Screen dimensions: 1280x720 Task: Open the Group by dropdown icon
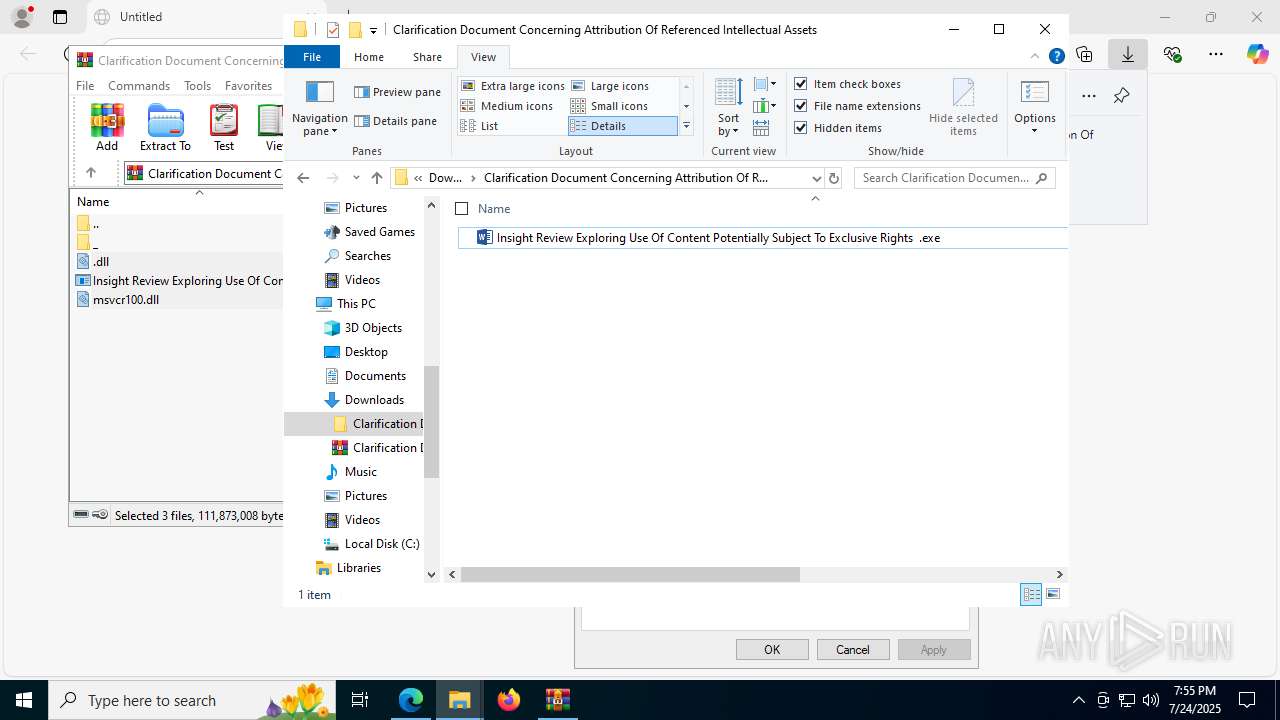(765, 84)
